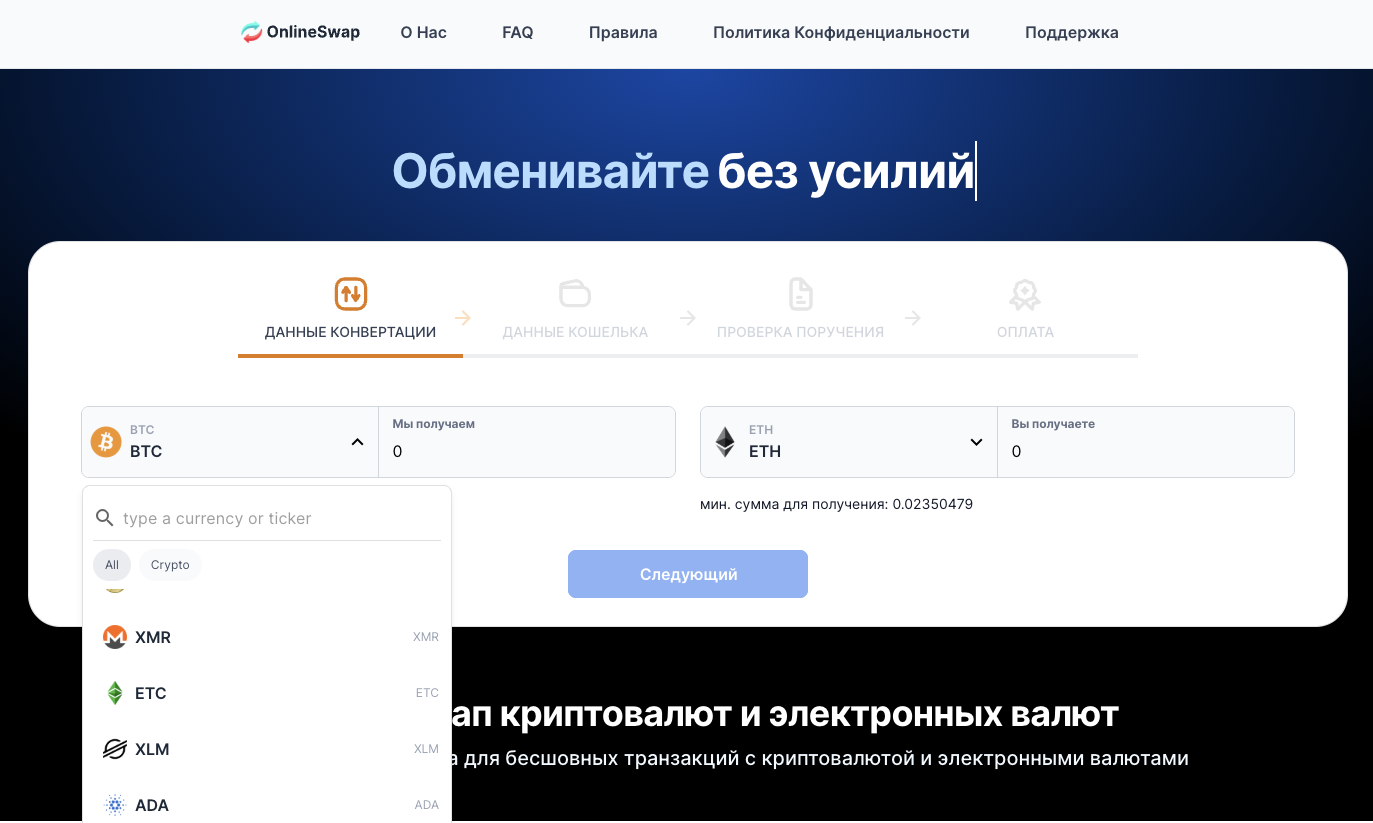This screenshot has width=1373, height=823.
Task: Open the FAQ menu item
Action: 517,32
